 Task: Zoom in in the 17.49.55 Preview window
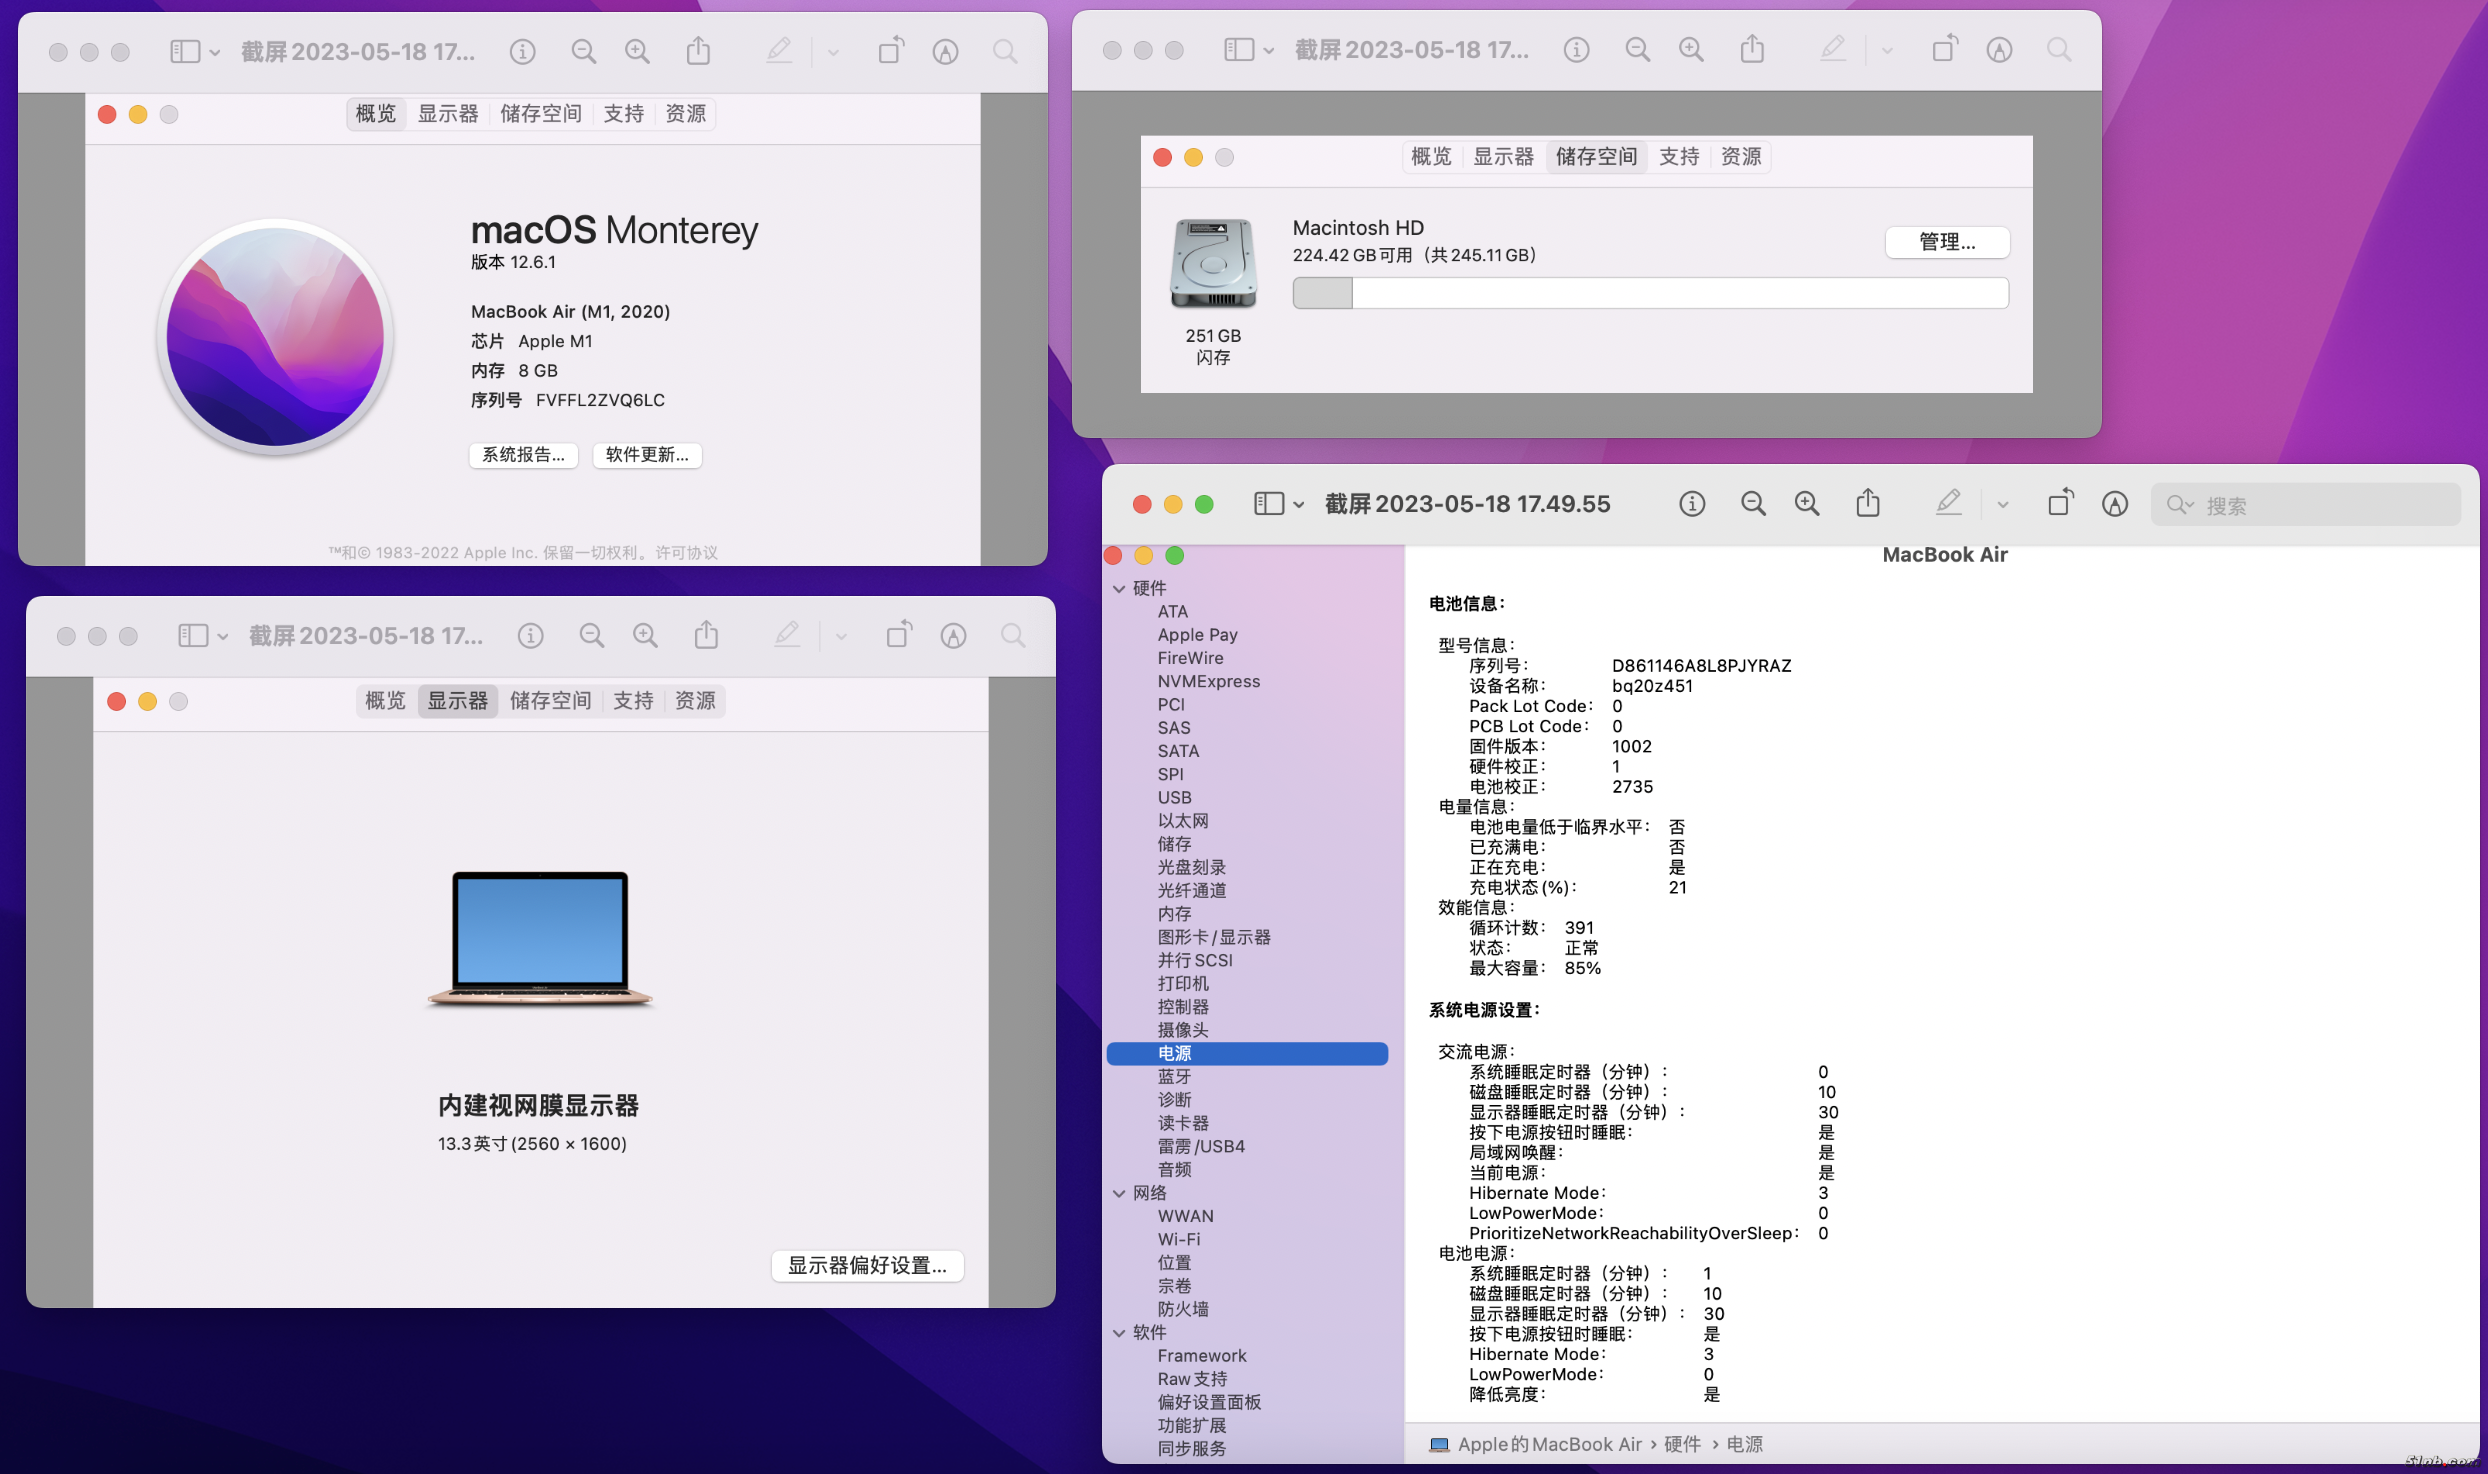(x=1807, y=504)
